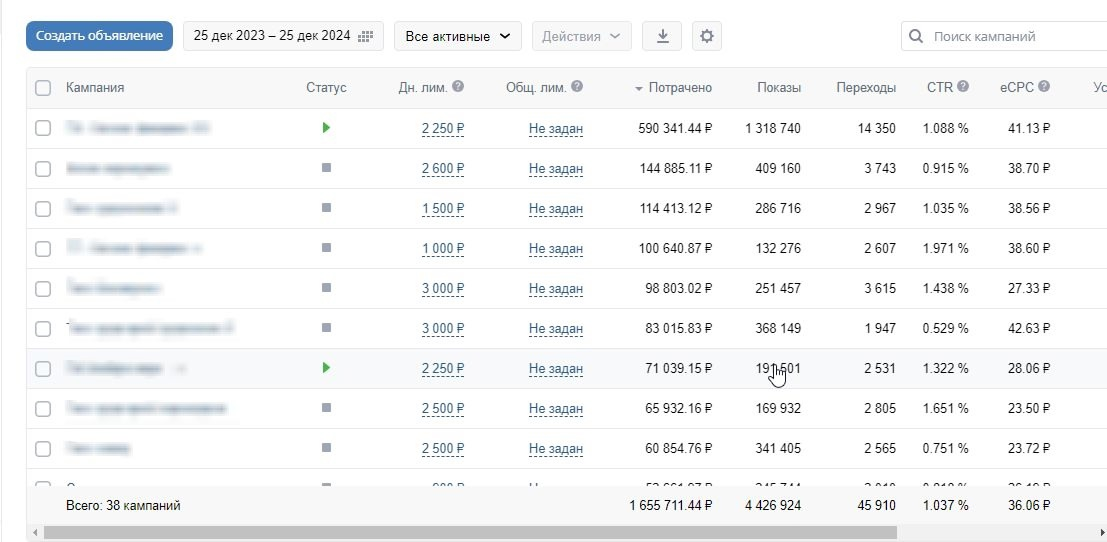Viewport: 1107px width, 542px height.
Task: Toggle the select-all checkbox in table header
Action: (x=43, y=88)
